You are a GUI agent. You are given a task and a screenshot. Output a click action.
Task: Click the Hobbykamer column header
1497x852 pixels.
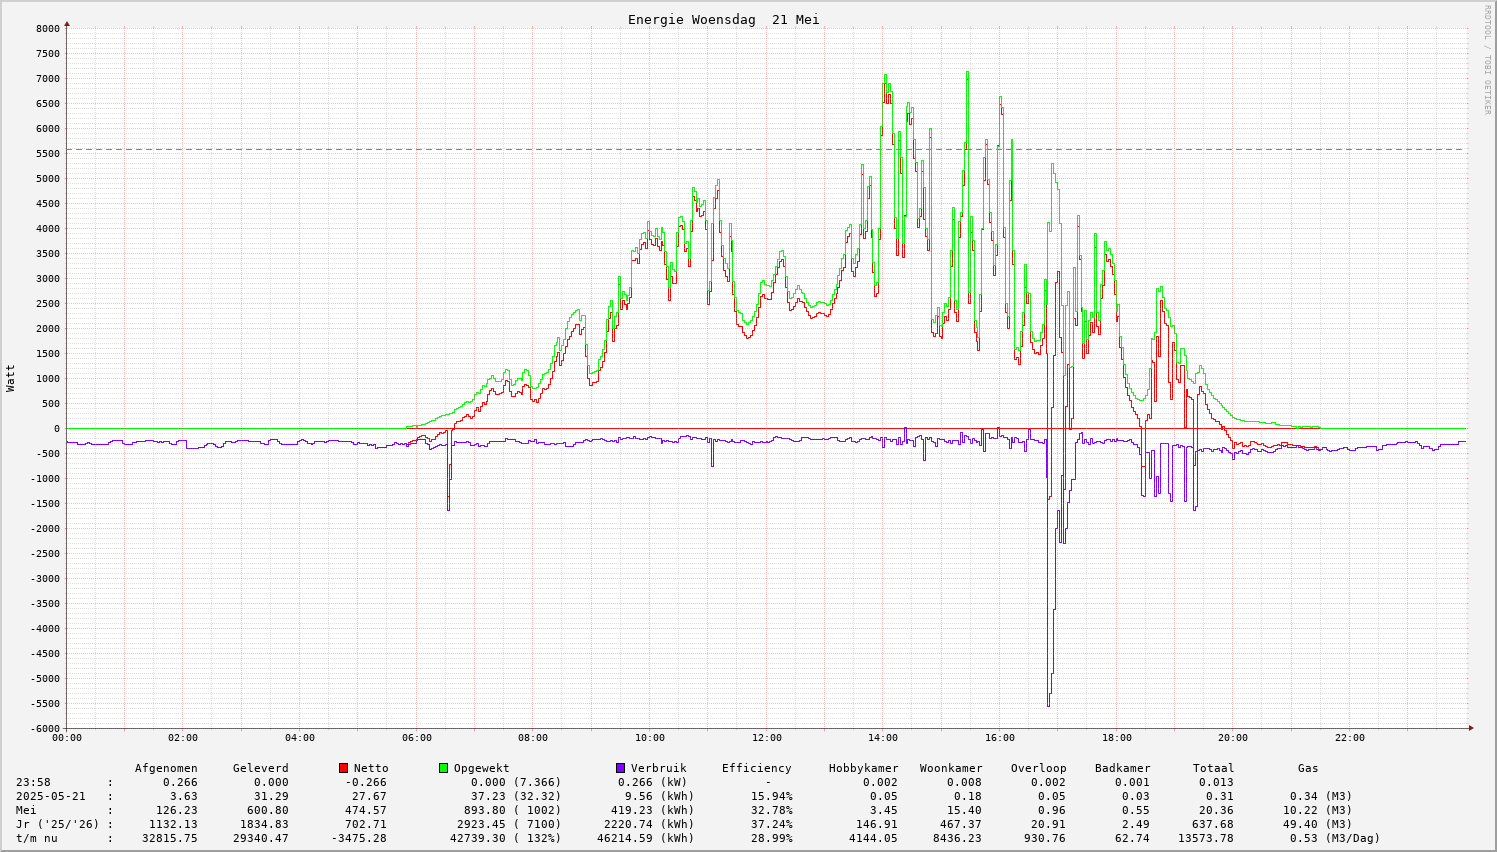(x=863, y=768)
